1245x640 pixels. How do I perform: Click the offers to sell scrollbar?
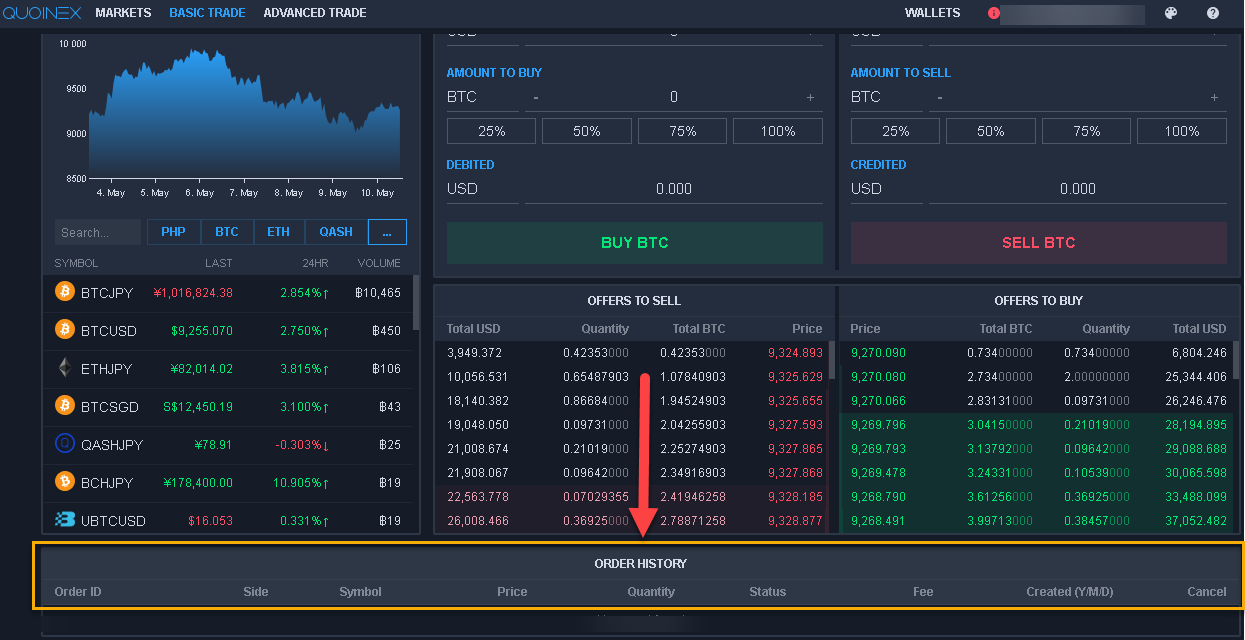pyautogui.click(x=832, y=361)
